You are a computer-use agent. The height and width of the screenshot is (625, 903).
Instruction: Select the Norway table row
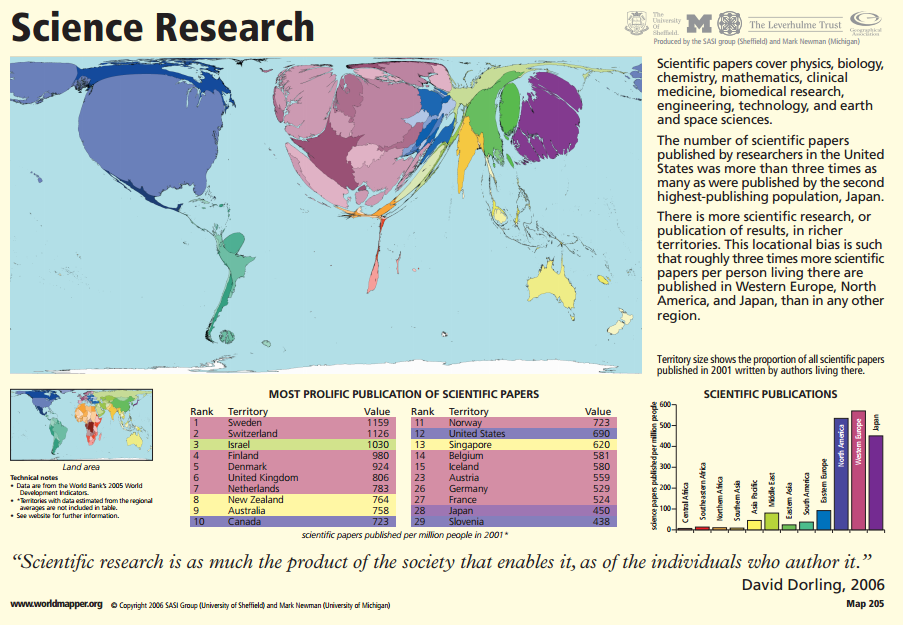click(514, 423)
